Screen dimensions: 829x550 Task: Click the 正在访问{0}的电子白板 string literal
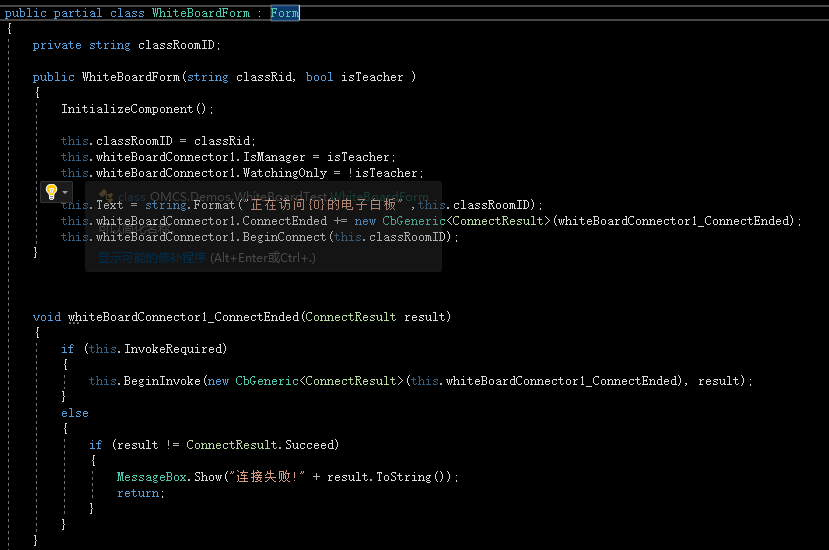pyautogui.click(x=326, y=205)
